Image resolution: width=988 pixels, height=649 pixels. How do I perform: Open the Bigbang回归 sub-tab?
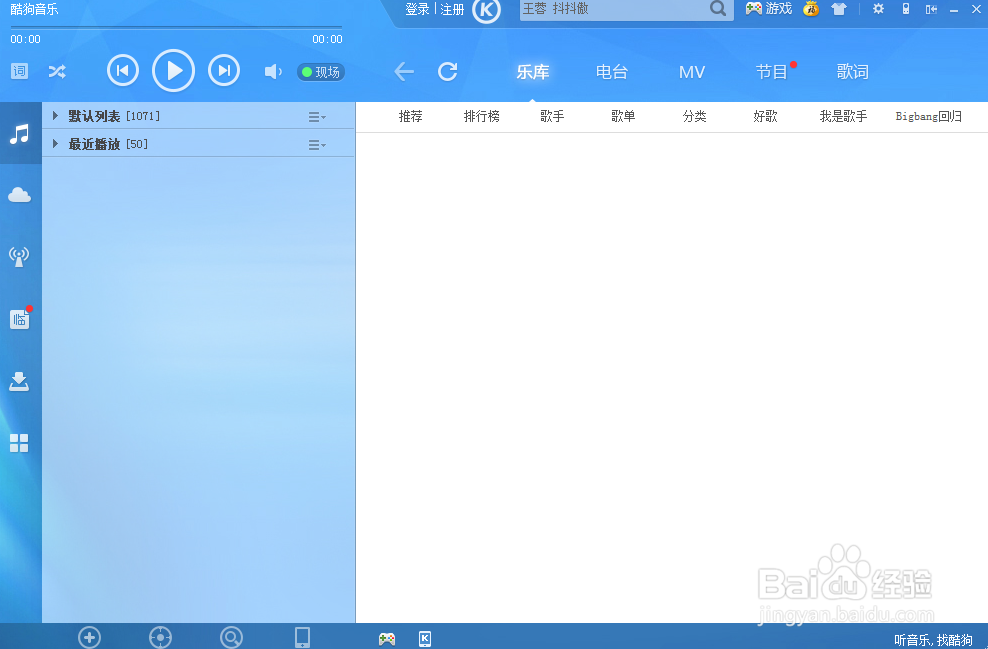929,117
